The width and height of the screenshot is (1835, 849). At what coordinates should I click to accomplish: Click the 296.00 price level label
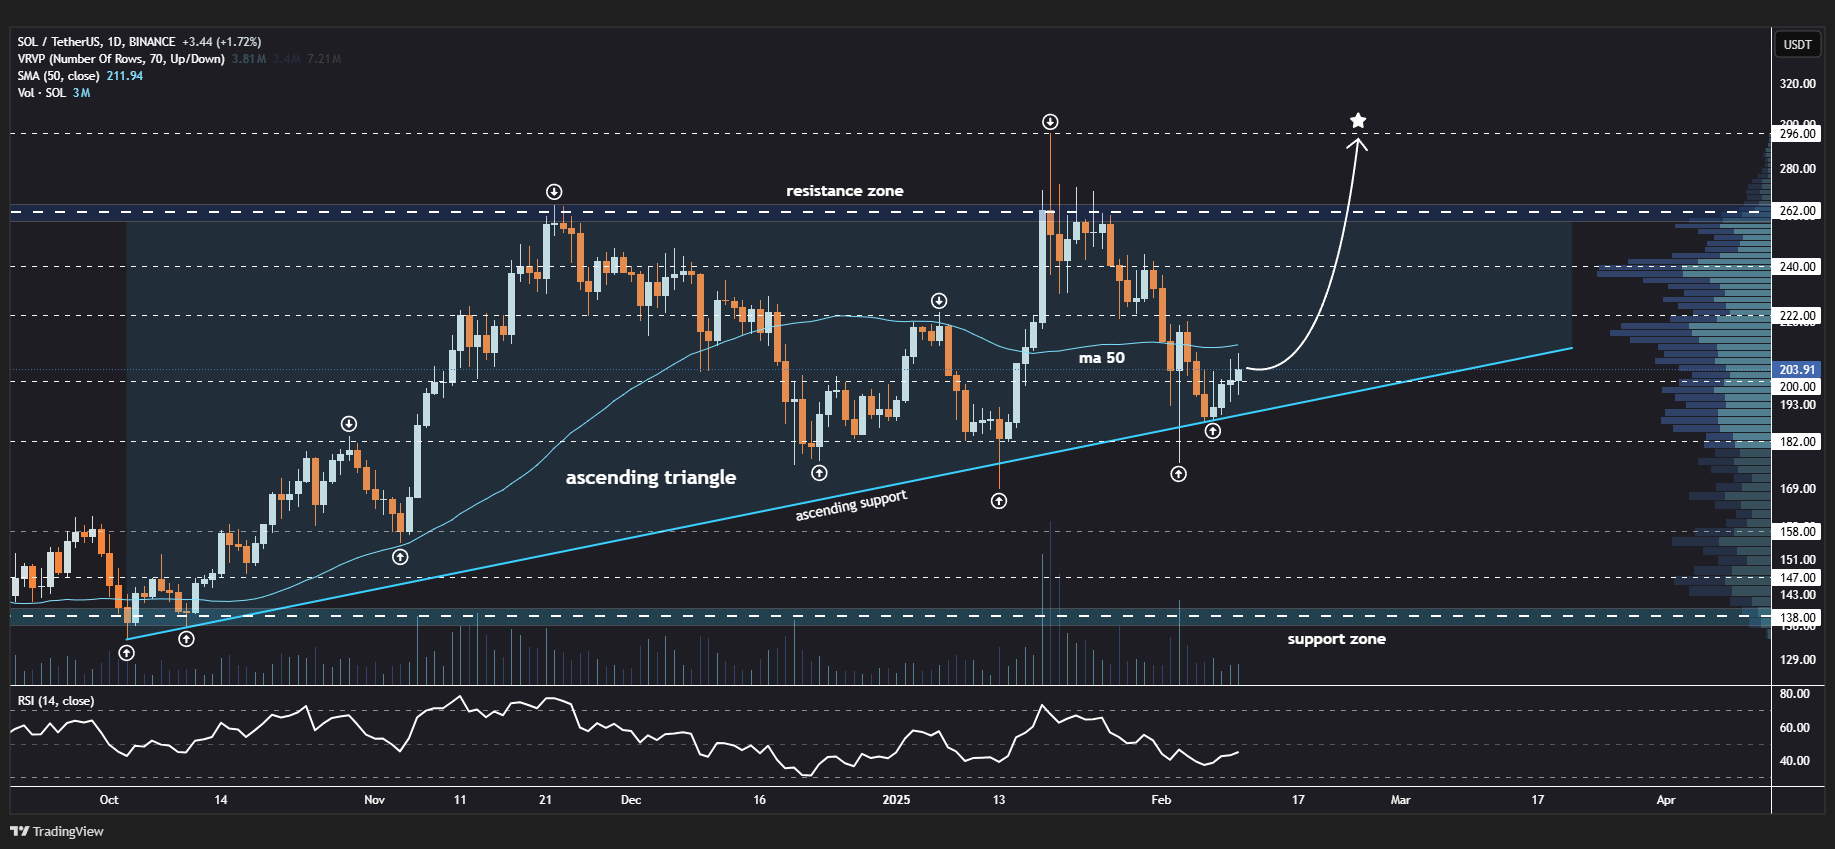click(x=1797, y=134)
